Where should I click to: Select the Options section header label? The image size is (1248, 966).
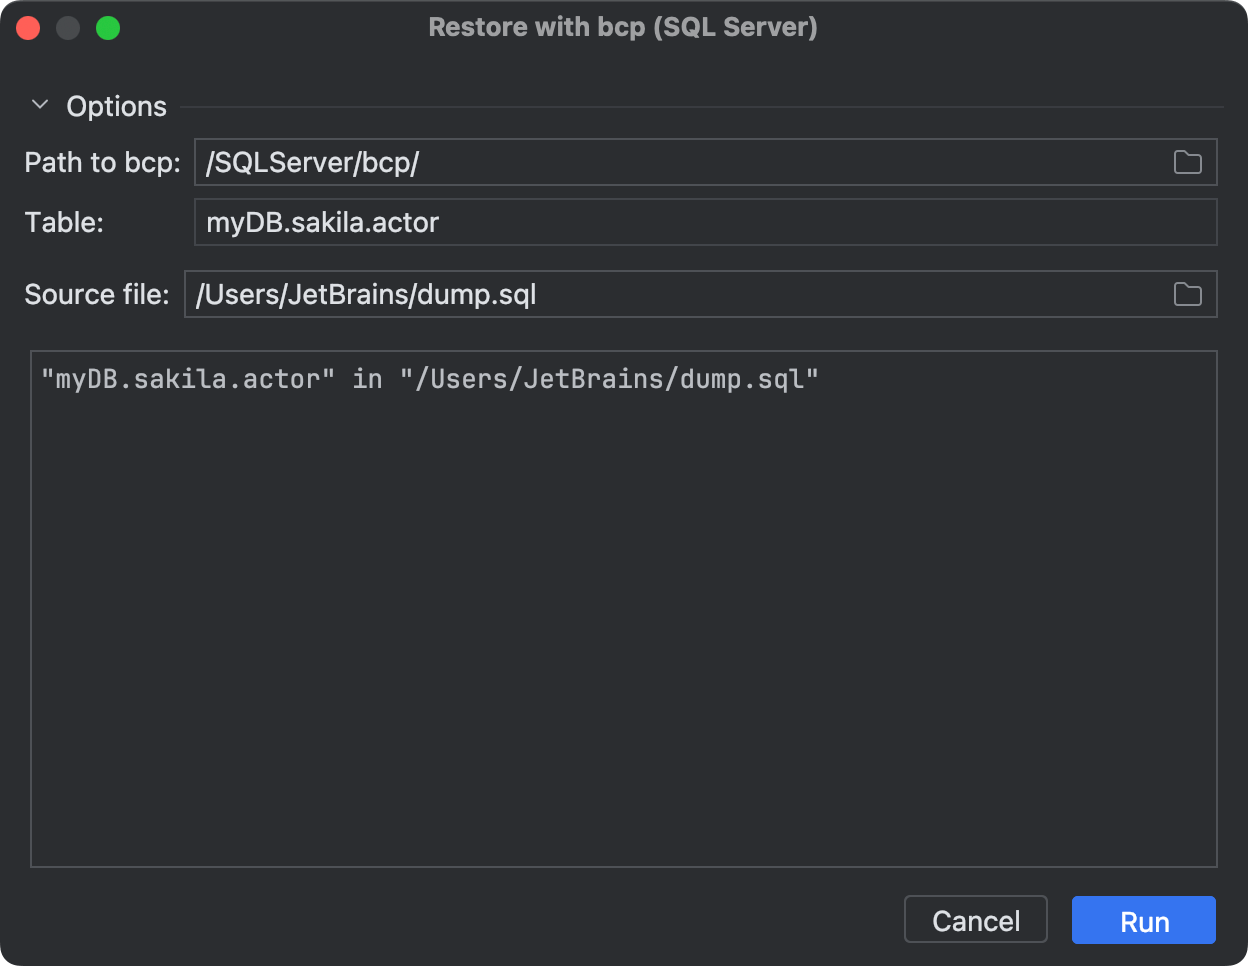pyautogui.click(x=116, y=106)
